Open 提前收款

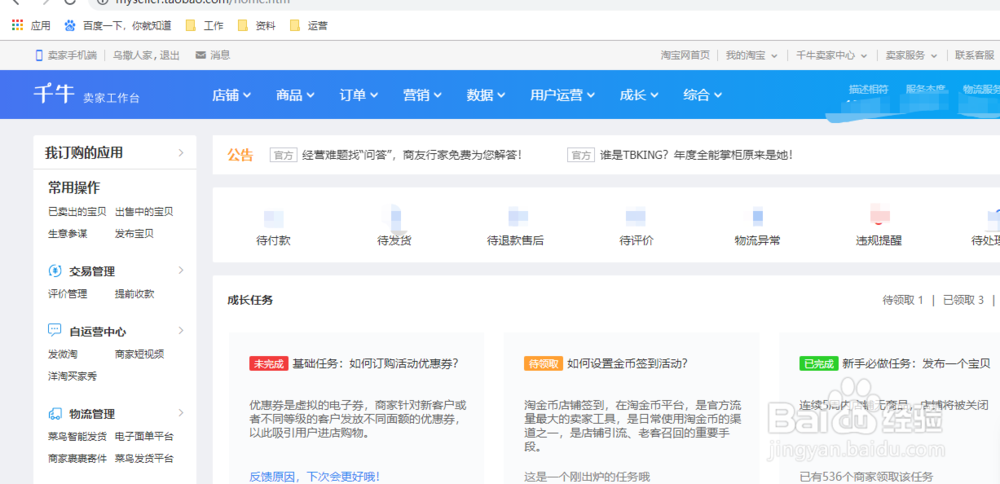click(x=135, y=294)
